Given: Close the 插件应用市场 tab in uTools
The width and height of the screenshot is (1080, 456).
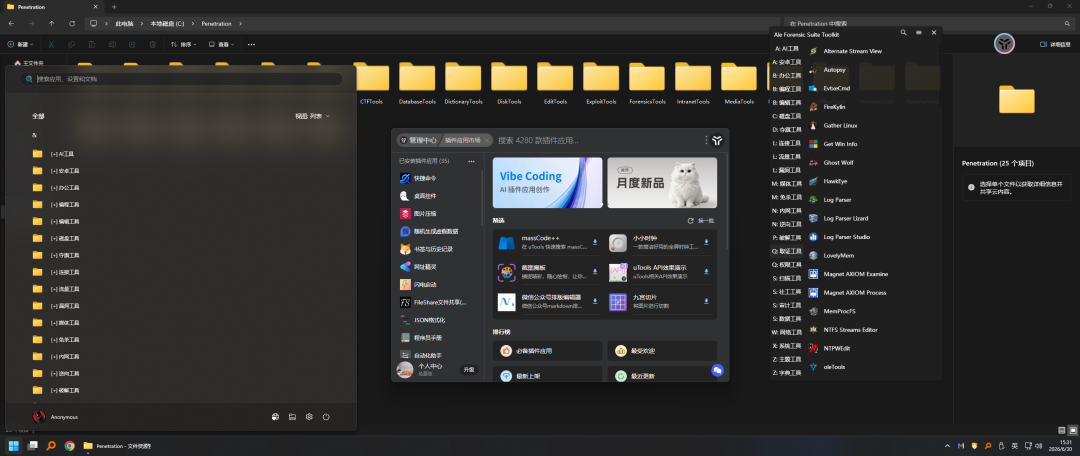Looking at the screenshot, I should click(487, 140).
